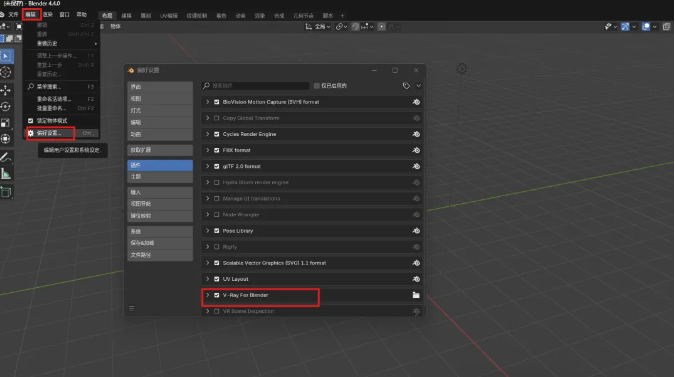Viewport: 675px width, 377px height.
Task: Select the Add Cube tool
Action: [6, 192]
